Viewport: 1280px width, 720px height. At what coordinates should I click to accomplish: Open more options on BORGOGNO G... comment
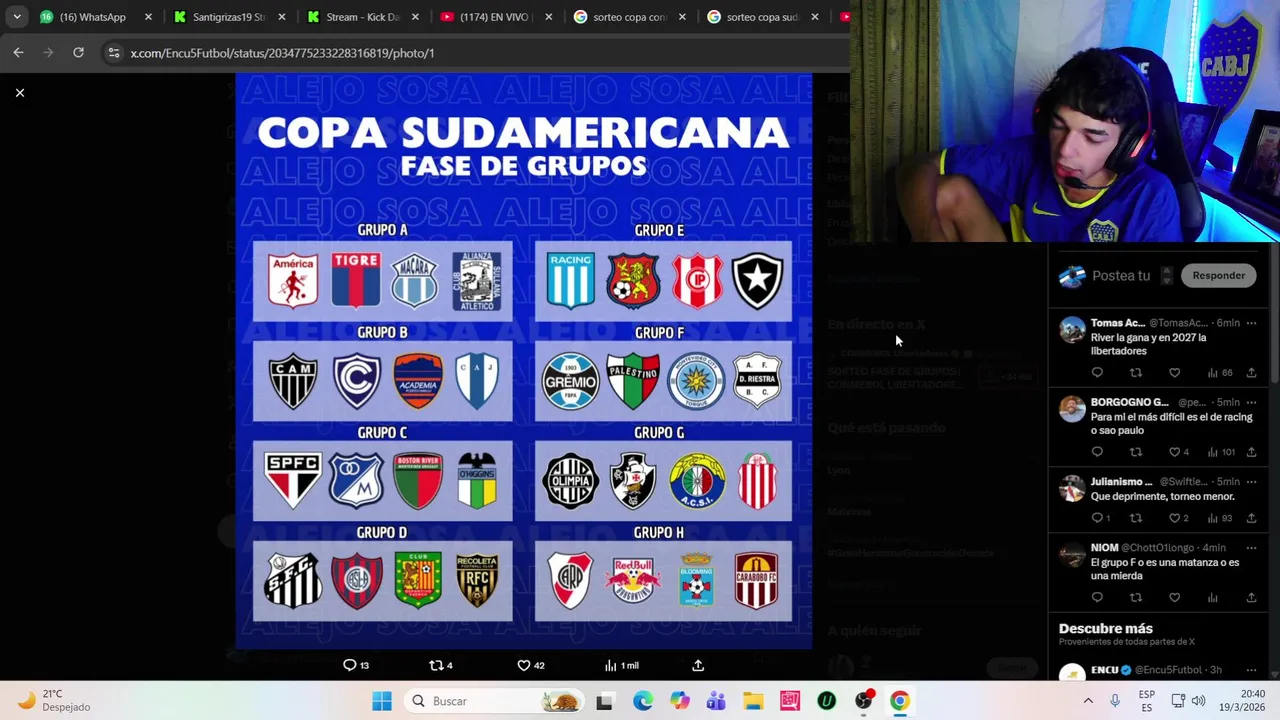(x=1251, y=402)
